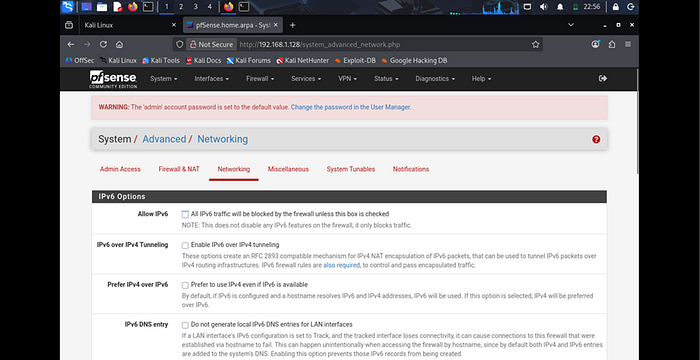Open the Firefox account icon

596,44
